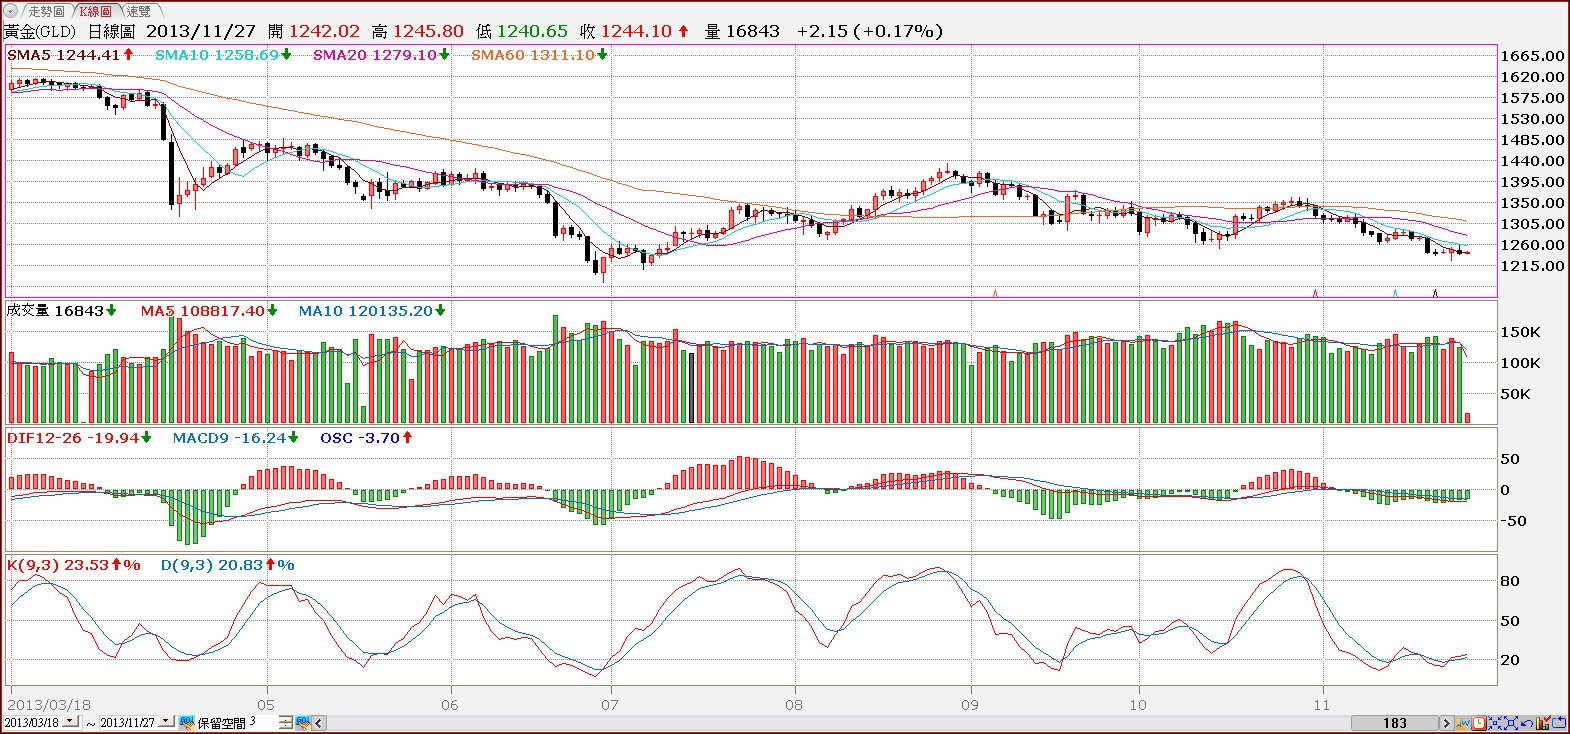Click the +2.15 (+0.17%) change value
The image size is (1570, 734).
870,31
